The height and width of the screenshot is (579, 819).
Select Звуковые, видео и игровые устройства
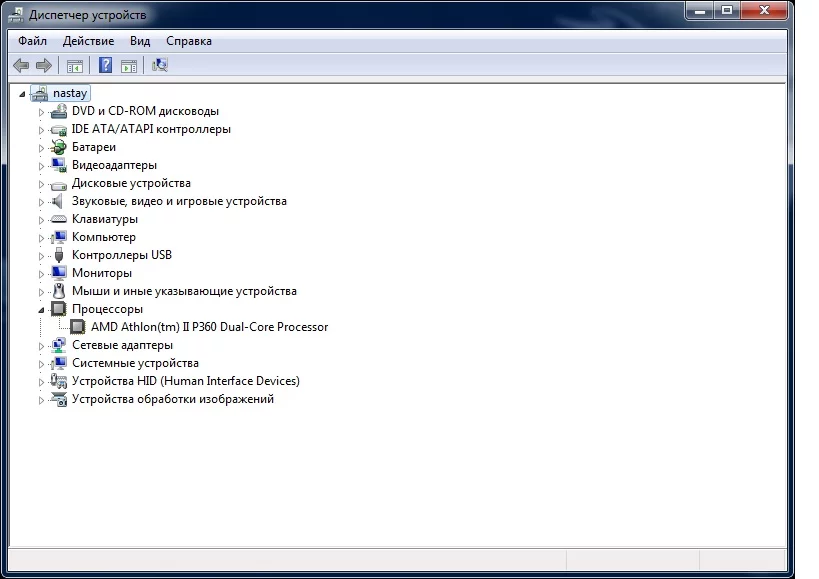click(x=179, y=201)
